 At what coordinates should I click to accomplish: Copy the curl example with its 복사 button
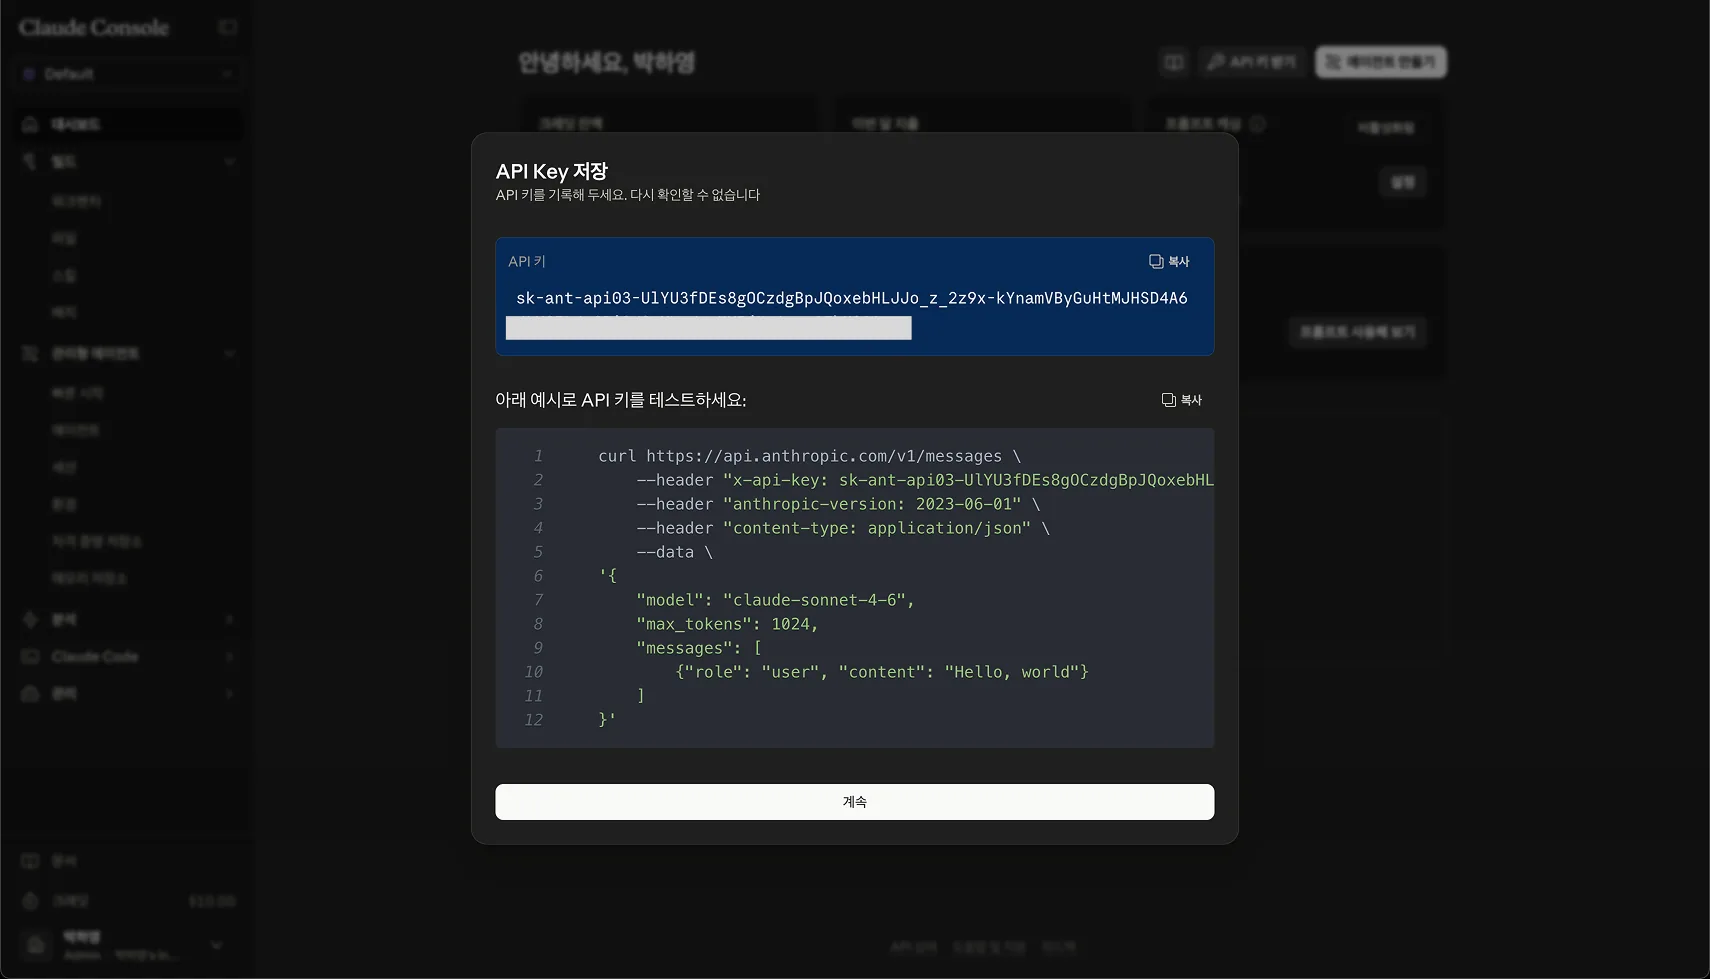(x=1181, y=399)
